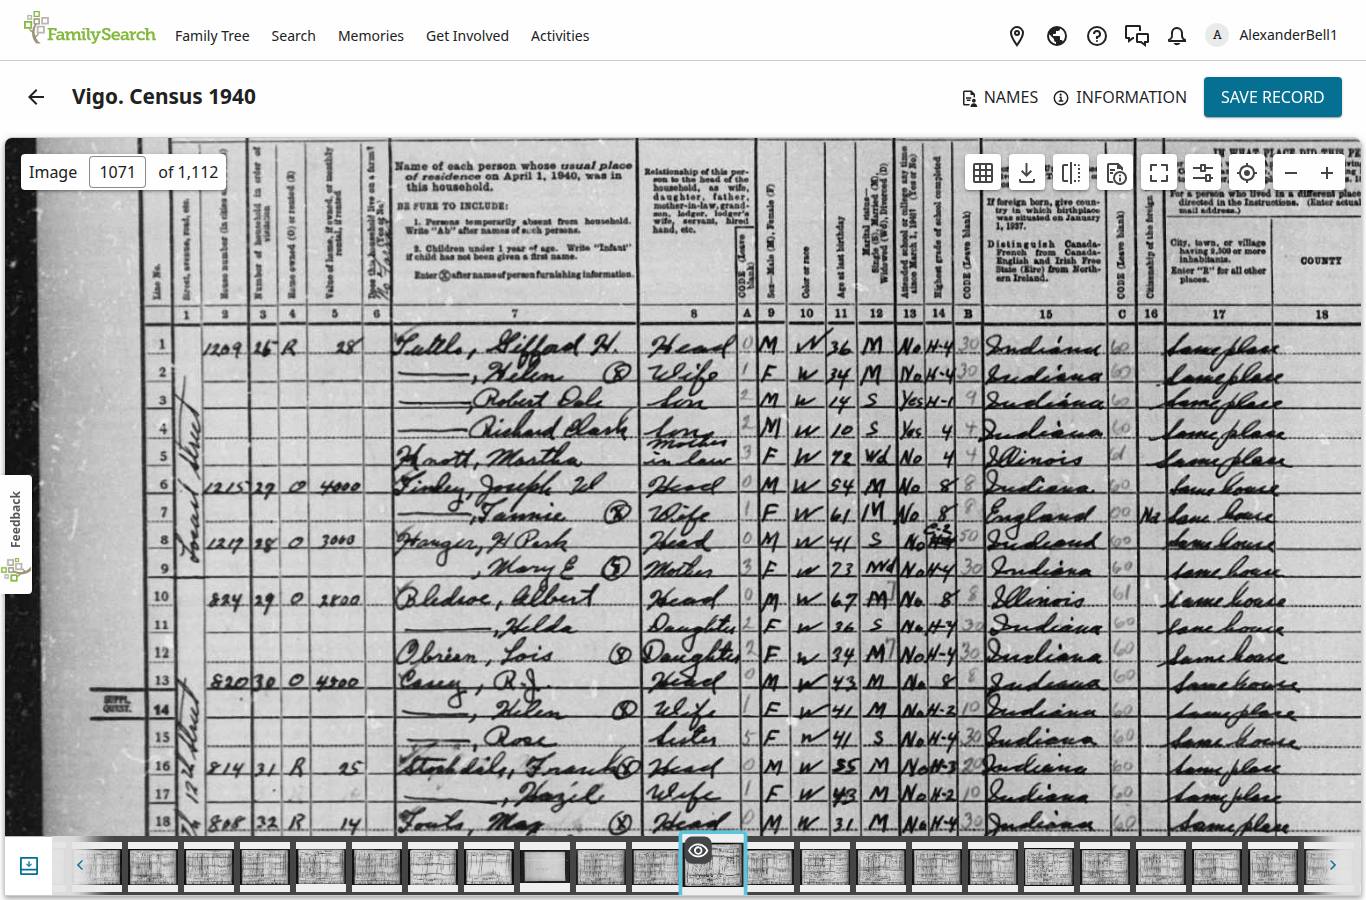Image resolution: width=1366 pixels, height=900 pixels.
Task: Open the Search menu
Action: point(293,36)
